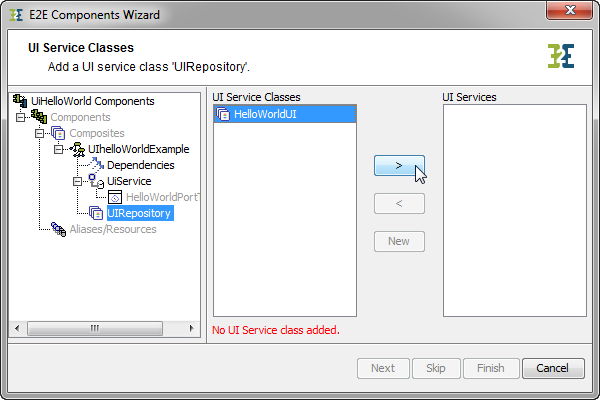
Task: Click the HelloWorldPort icon in tree
Action: pyautogui.click(x=115, y=197)
